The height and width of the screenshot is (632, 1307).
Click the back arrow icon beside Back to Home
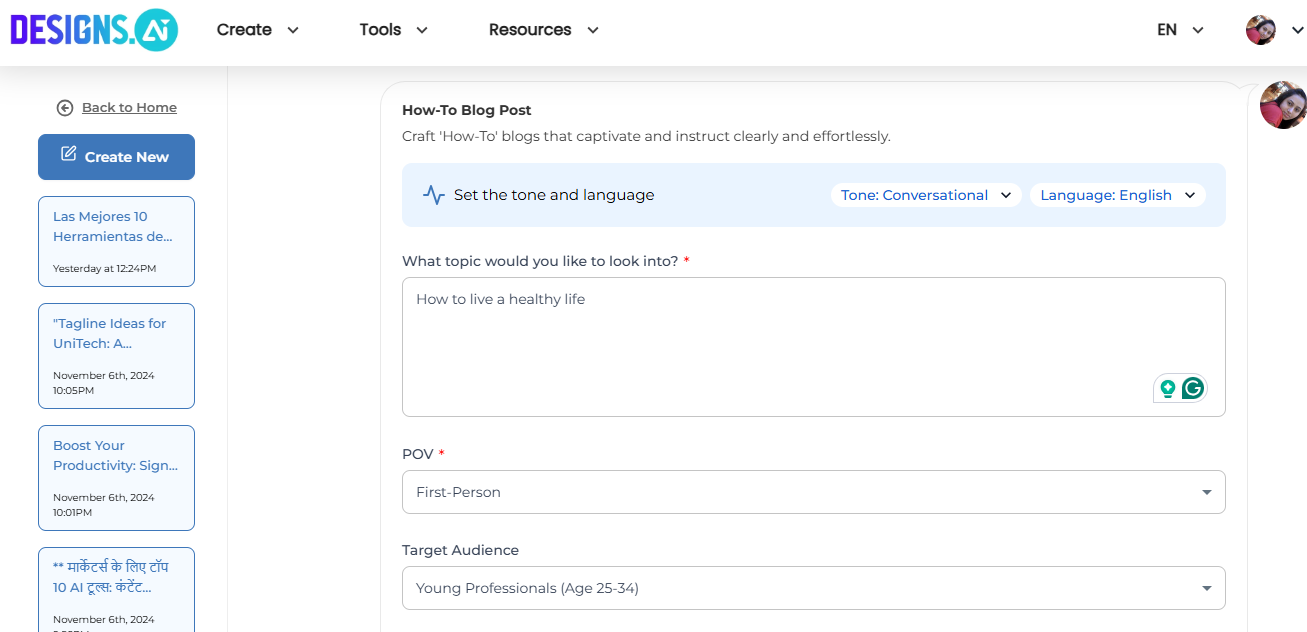pyautogui.click(x=65, y=108)
